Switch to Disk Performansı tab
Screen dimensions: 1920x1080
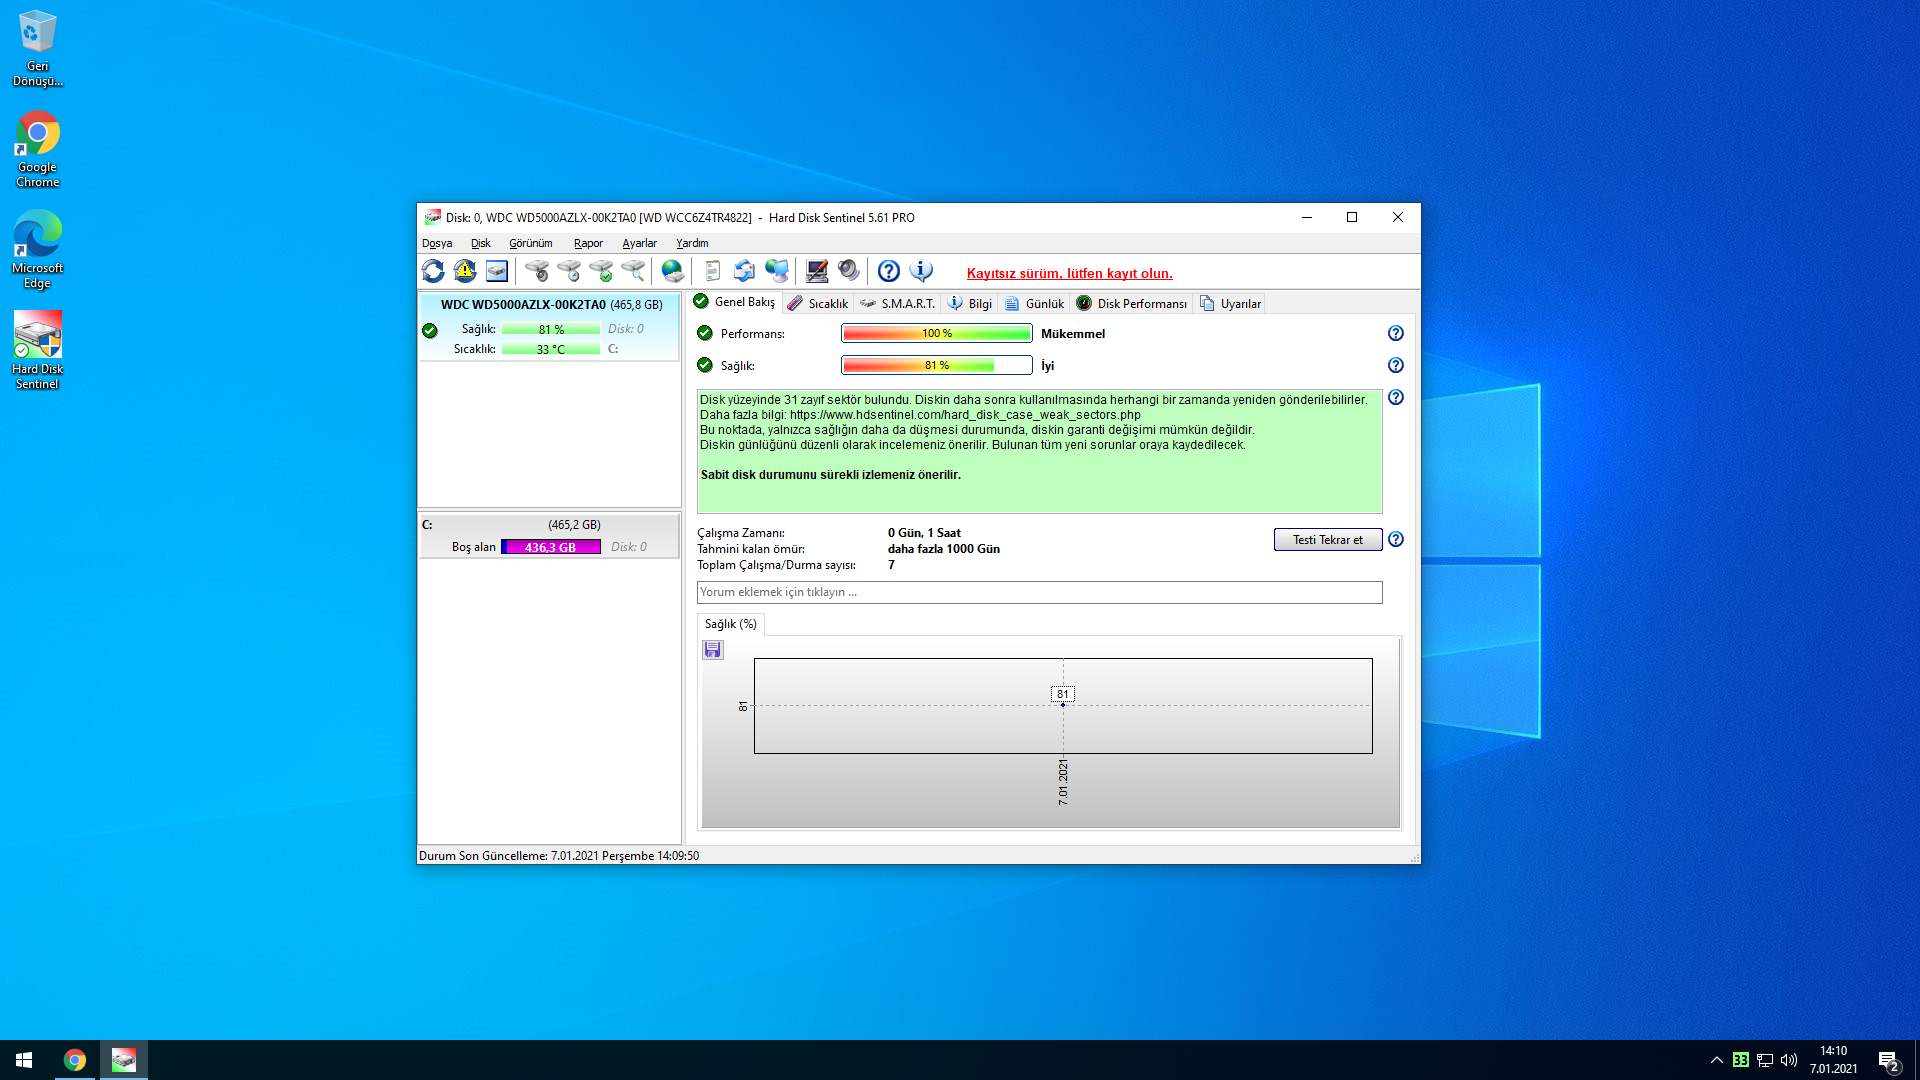click(1132, 304)
